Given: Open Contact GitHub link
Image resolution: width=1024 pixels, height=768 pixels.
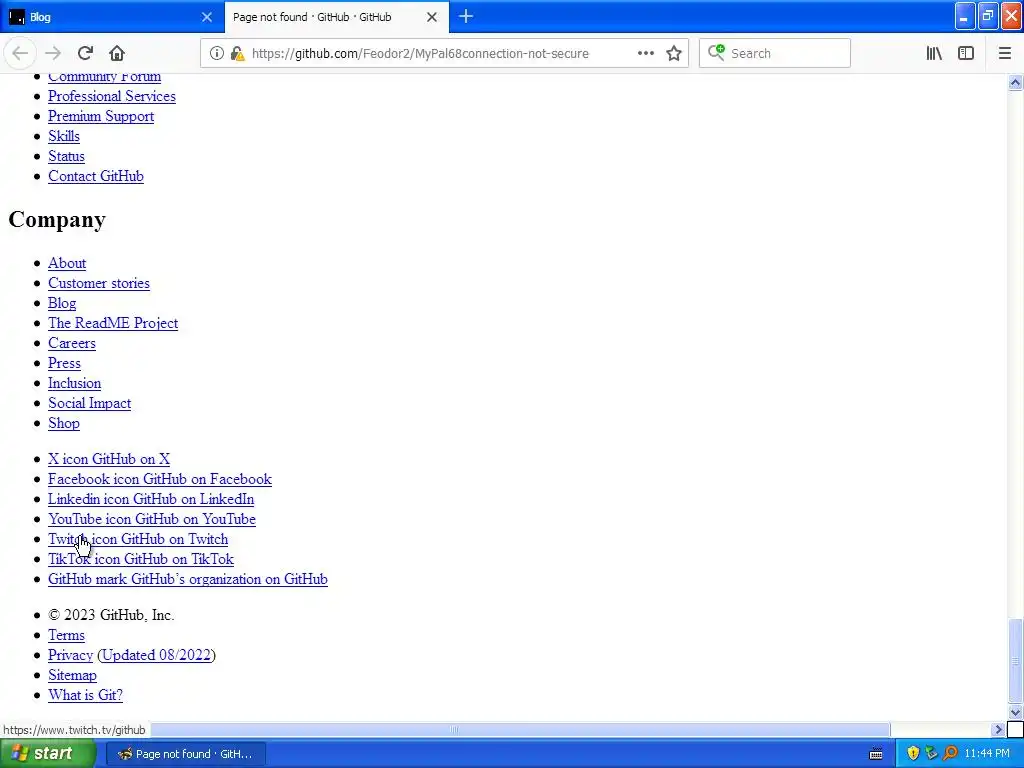Looking at the screenshot, I should click(x=96, y=176).
